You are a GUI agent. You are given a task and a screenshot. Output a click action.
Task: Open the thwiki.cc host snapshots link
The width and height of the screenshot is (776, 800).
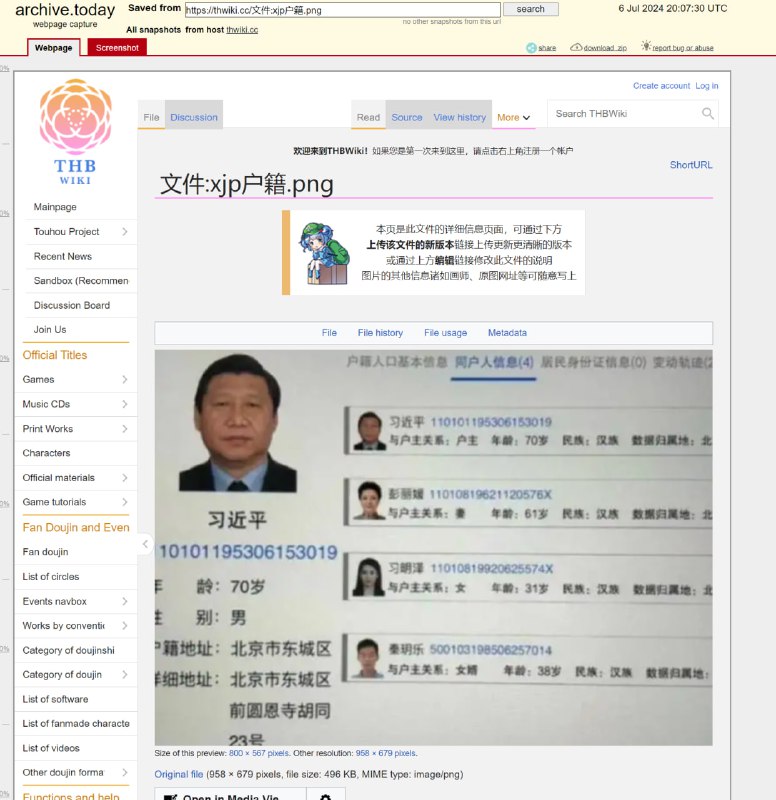[x=242, y=30]
